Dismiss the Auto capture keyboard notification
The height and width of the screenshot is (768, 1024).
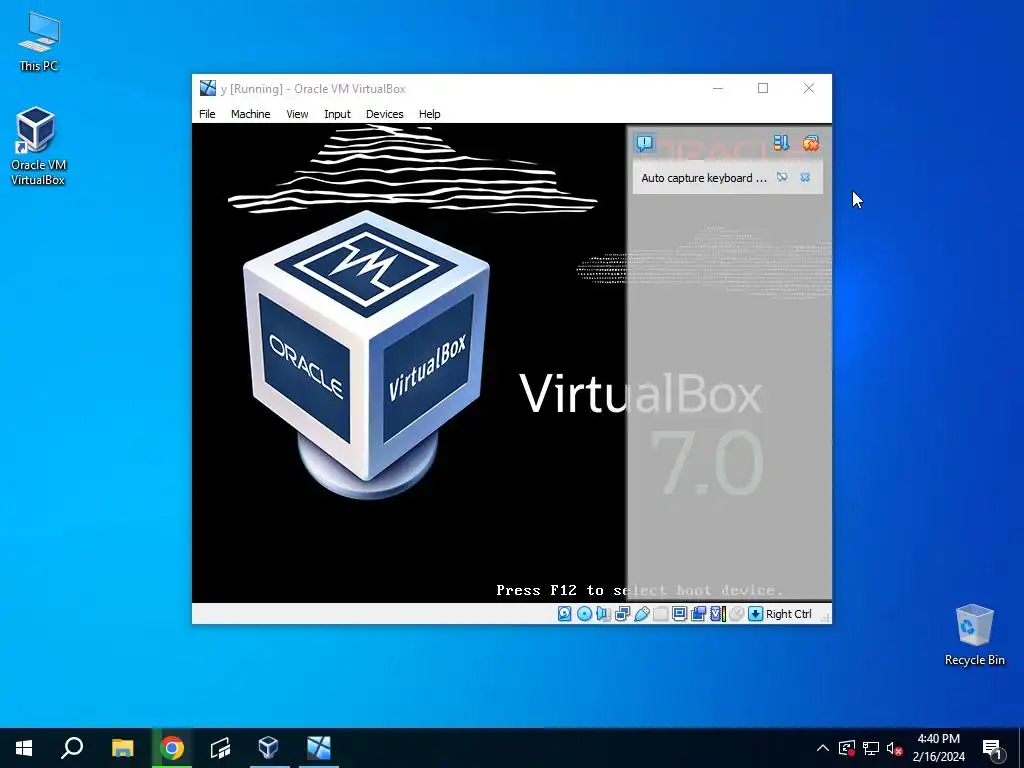(805, 177)
